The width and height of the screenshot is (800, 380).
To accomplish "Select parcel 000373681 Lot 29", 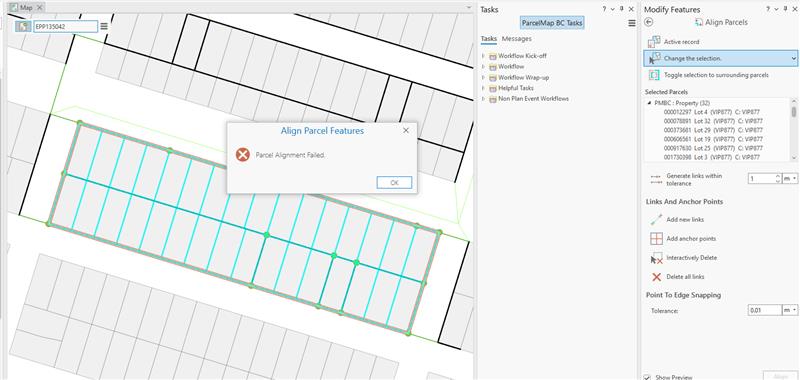I will pyautogui.click(x=714, y=130).
